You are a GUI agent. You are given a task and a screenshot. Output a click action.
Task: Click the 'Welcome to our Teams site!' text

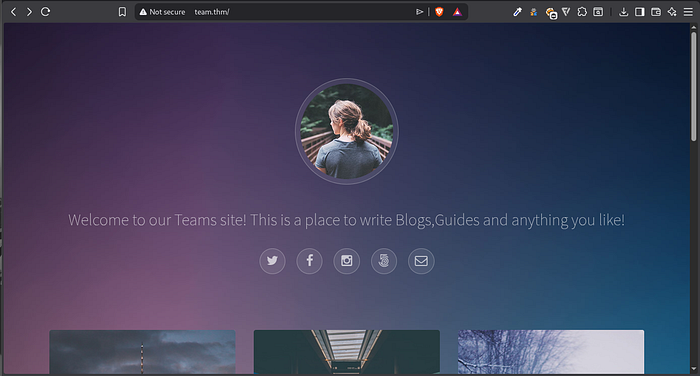pos(157,220)
